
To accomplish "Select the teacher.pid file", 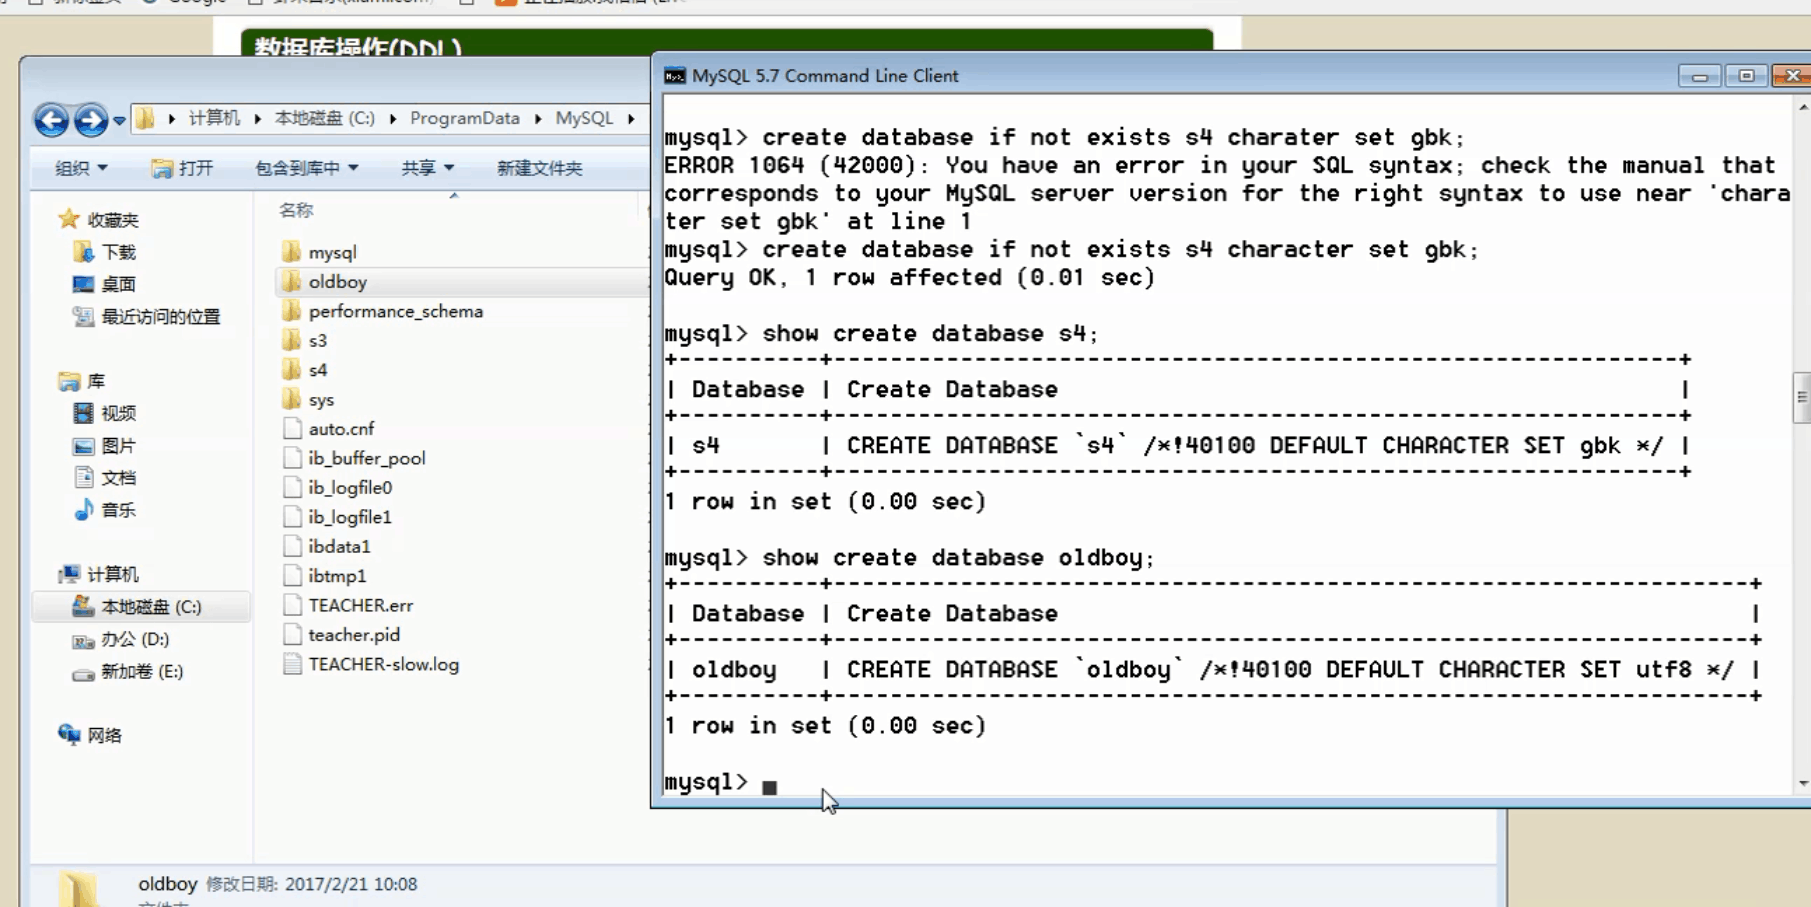I will pyautogui.click(x=354, y=635).
